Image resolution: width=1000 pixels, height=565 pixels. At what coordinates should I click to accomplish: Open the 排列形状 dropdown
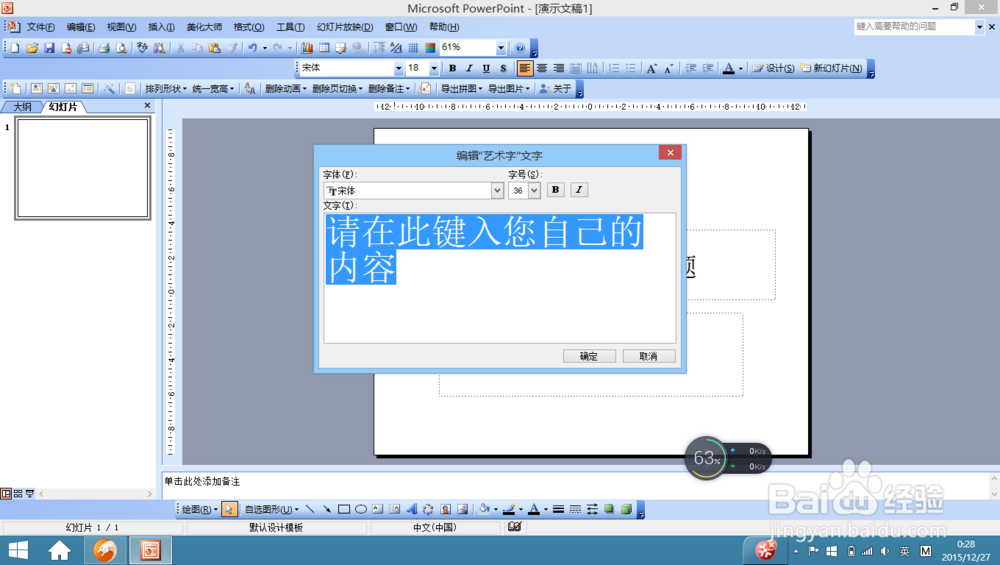click(166, 89)
